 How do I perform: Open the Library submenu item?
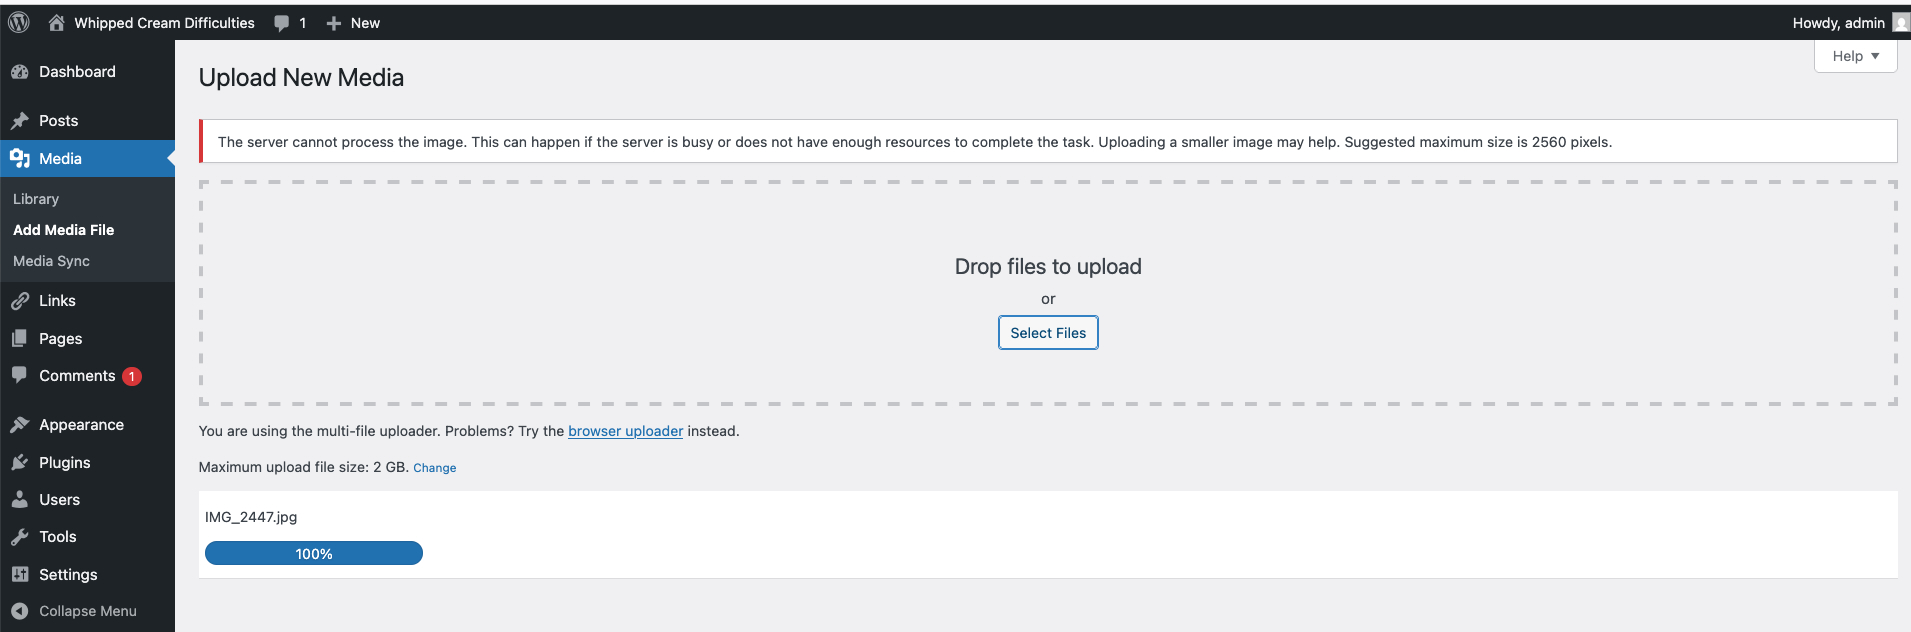tap(36, 199)
